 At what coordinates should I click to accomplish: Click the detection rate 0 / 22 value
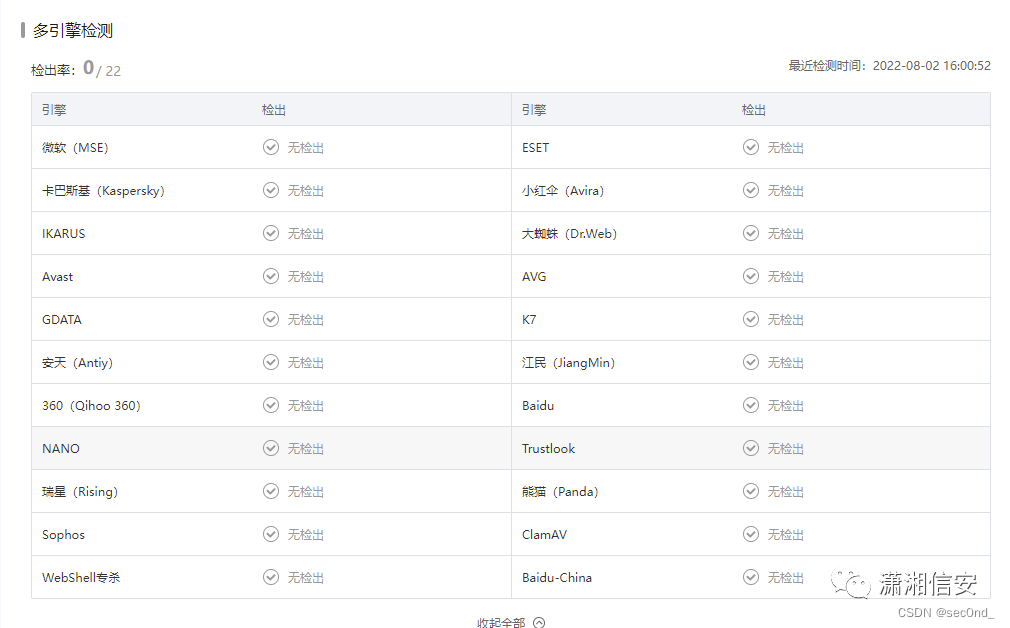[x=102, y=68]
